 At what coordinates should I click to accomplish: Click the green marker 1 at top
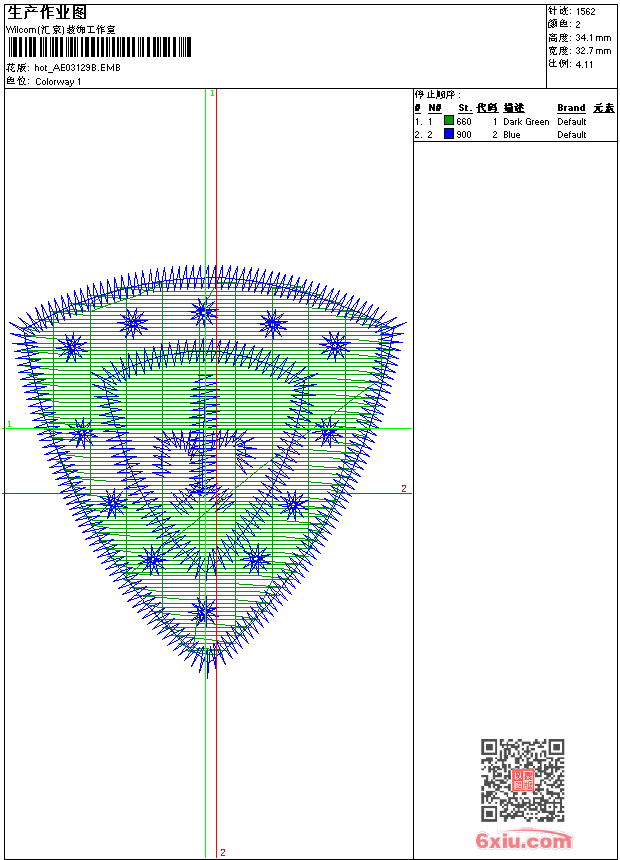point(212,93)
